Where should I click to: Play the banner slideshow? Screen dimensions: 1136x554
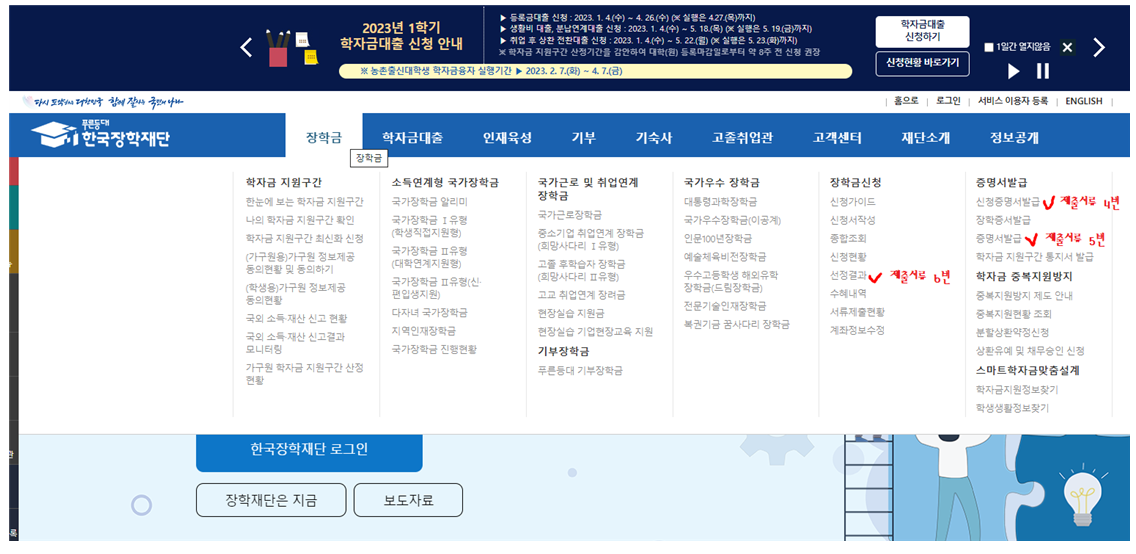pos(1014,71)
